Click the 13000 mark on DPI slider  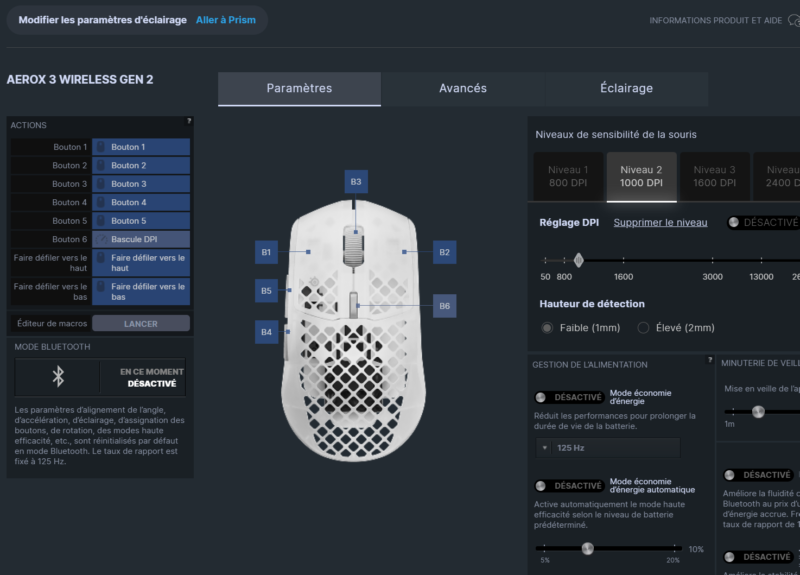pos(761,277)
